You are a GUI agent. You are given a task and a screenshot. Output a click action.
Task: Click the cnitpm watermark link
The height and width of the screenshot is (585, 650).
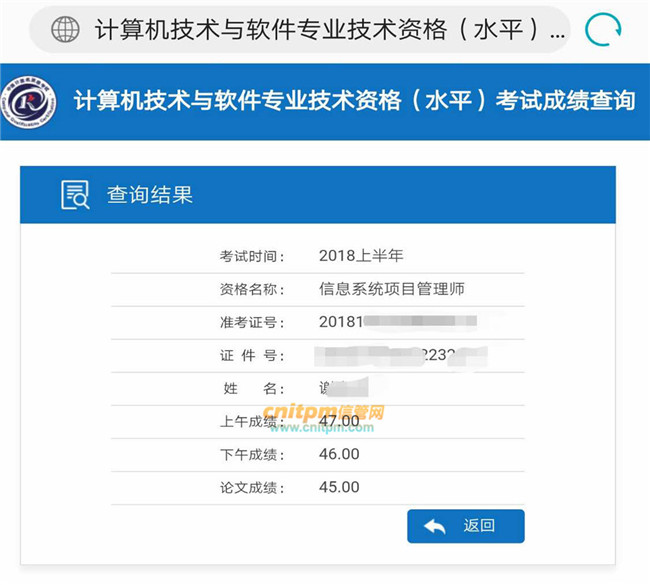tap(322, 413)
